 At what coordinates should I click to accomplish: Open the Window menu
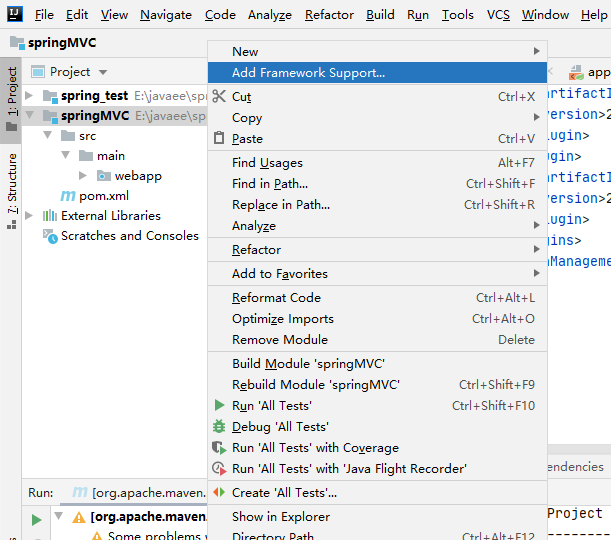[545, 15]
